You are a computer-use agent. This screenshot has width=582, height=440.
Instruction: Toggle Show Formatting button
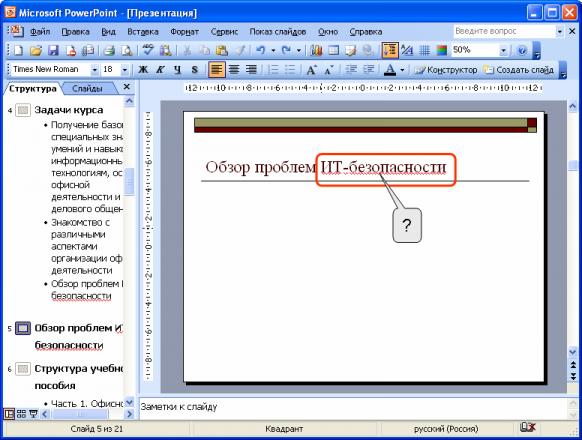pos(407,50)
